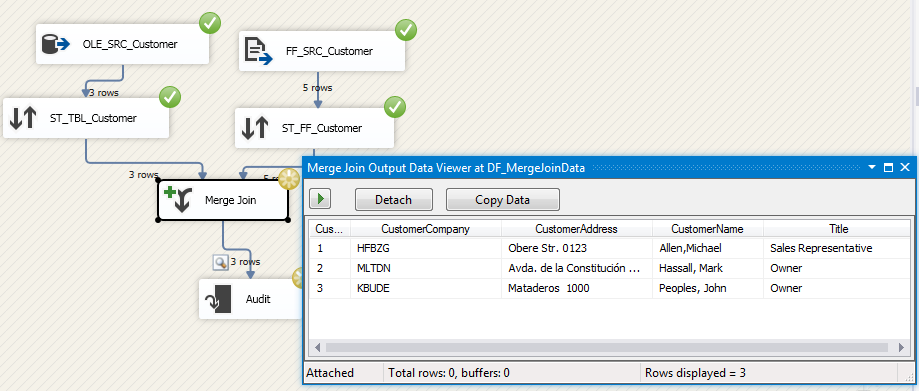
Task: Click the truncated Cus... column header
Action: point(330,229)
